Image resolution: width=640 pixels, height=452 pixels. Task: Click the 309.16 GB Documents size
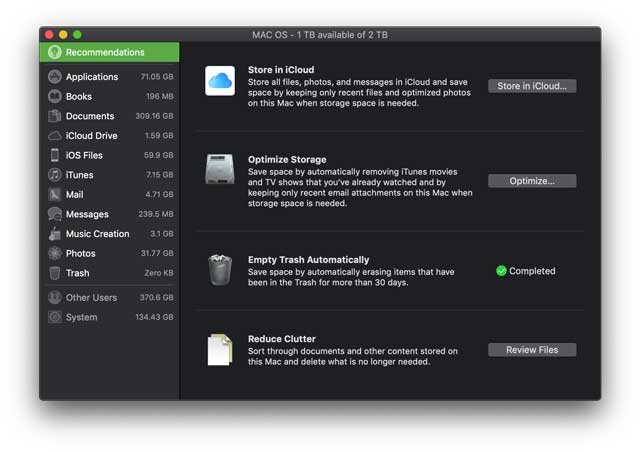(154, 116)
